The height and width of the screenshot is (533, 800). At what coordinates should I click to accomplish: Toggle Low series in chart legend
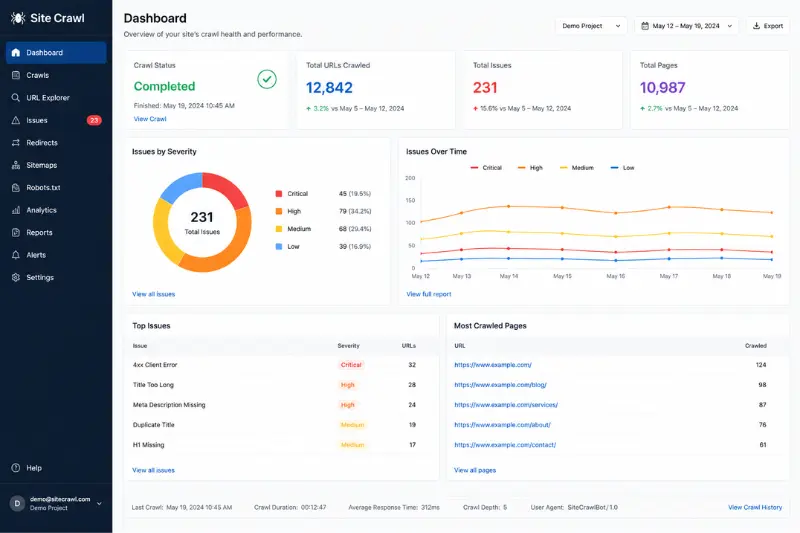point(622,168)
